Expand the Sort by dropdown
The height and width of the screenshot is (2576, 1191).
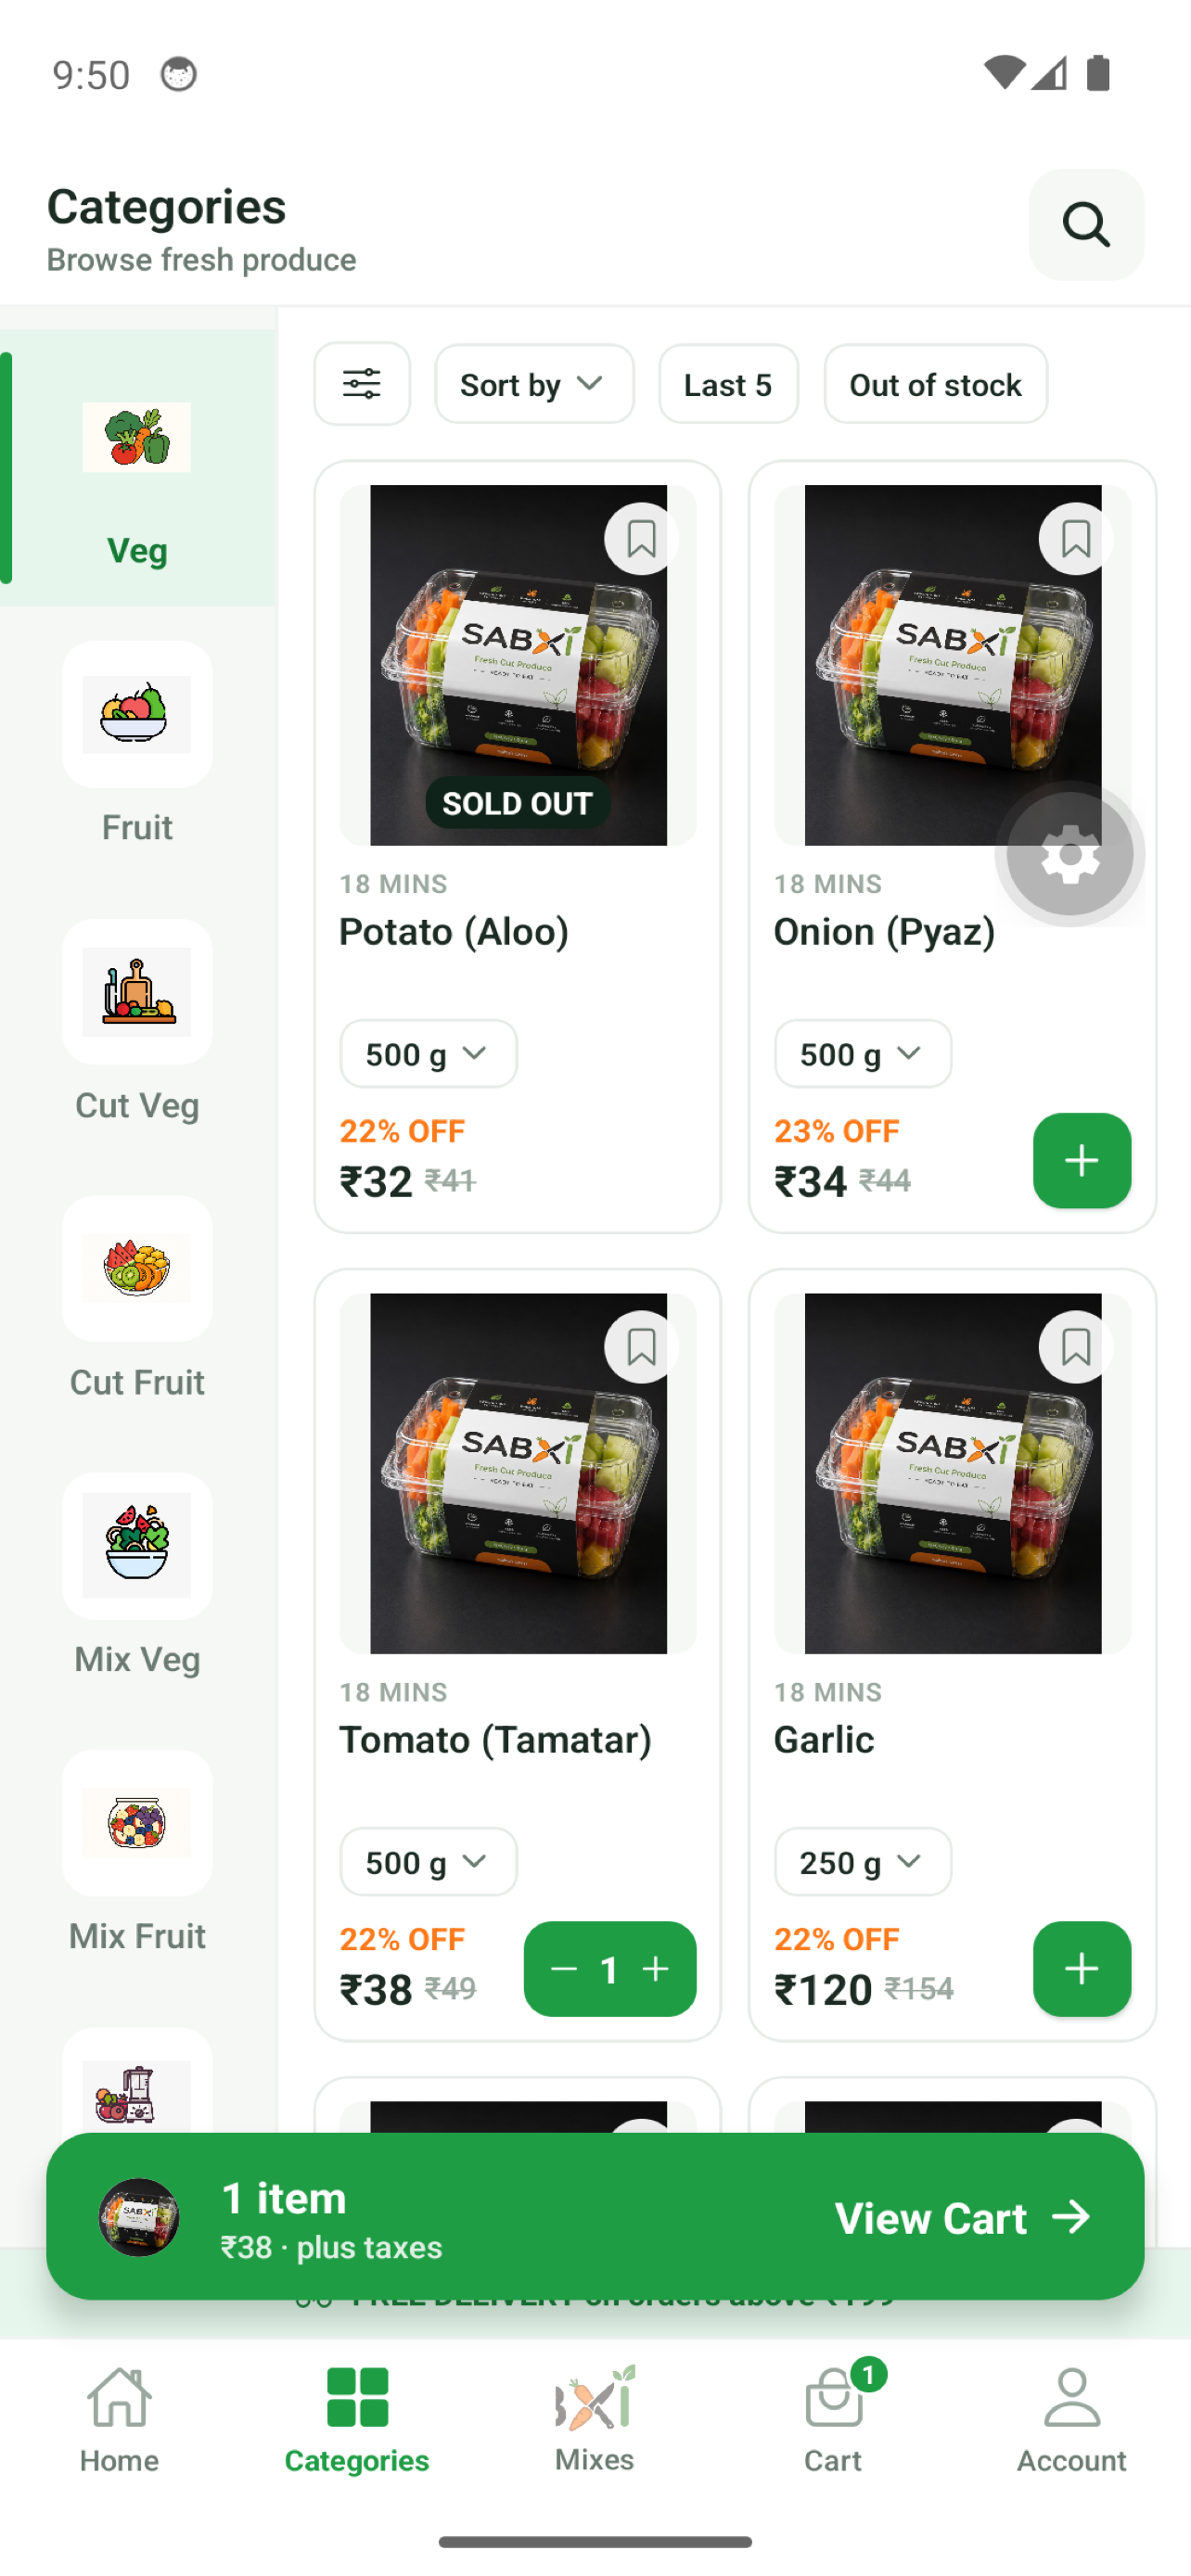[534, 384]
